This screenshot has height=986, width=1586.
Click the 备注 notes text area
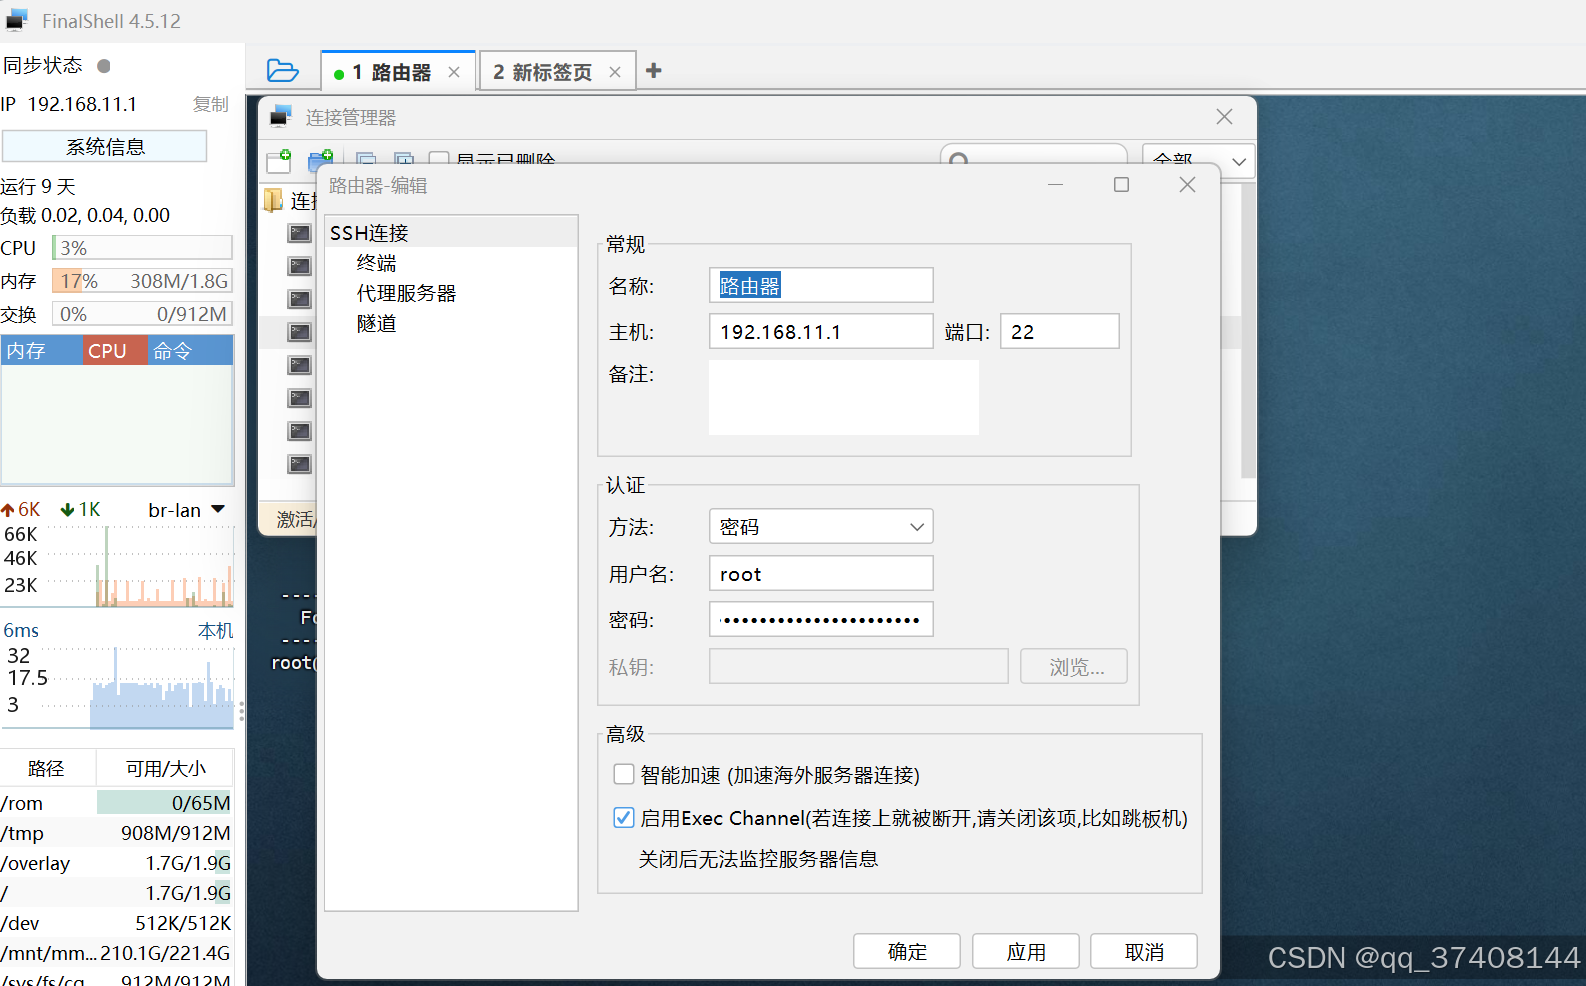[x=844, y=397]
